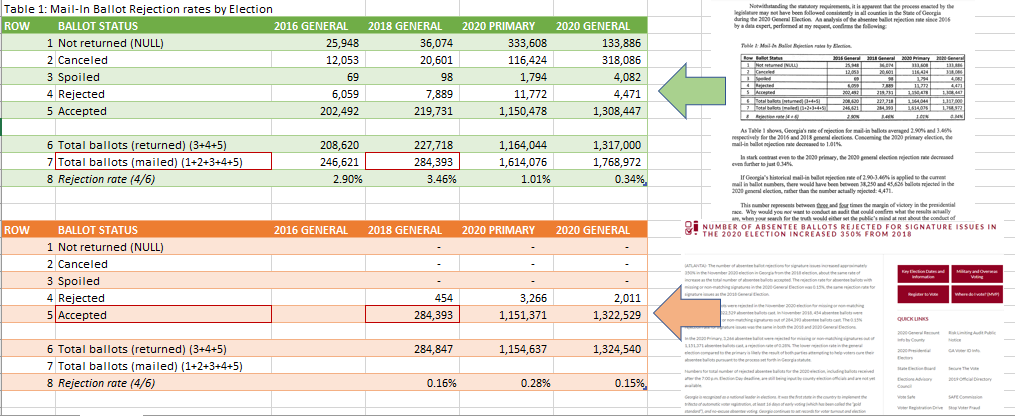Click the ballot checklist icon beside the red headline
This screenshot has height=416, width=1015.
coord(690,229)
